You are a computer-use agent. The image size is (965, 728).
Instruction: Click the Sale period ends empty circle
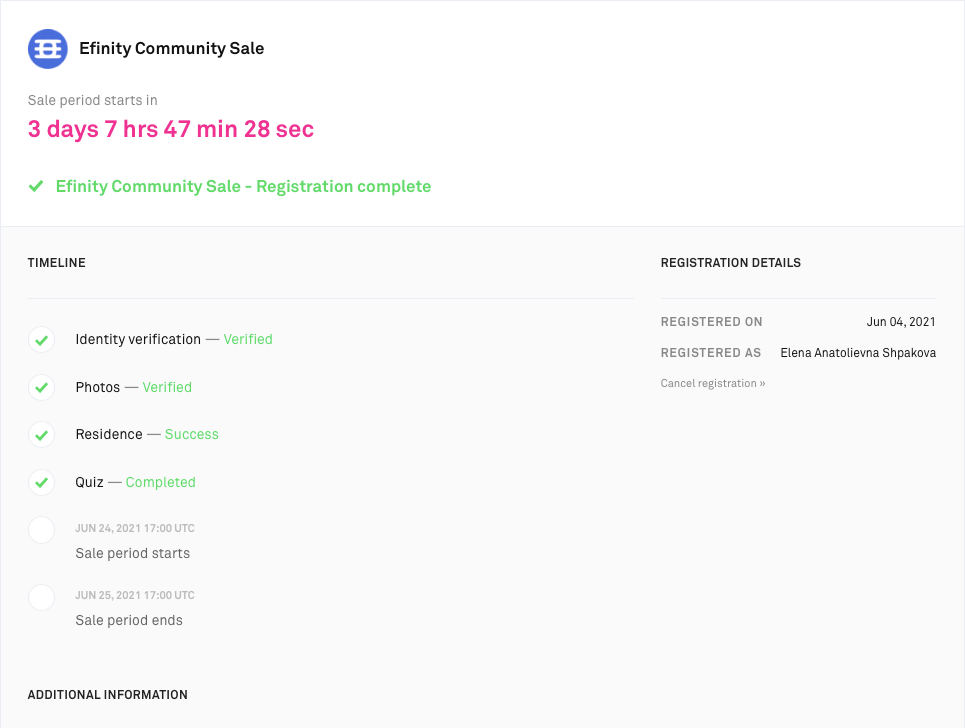pos(41,597)
